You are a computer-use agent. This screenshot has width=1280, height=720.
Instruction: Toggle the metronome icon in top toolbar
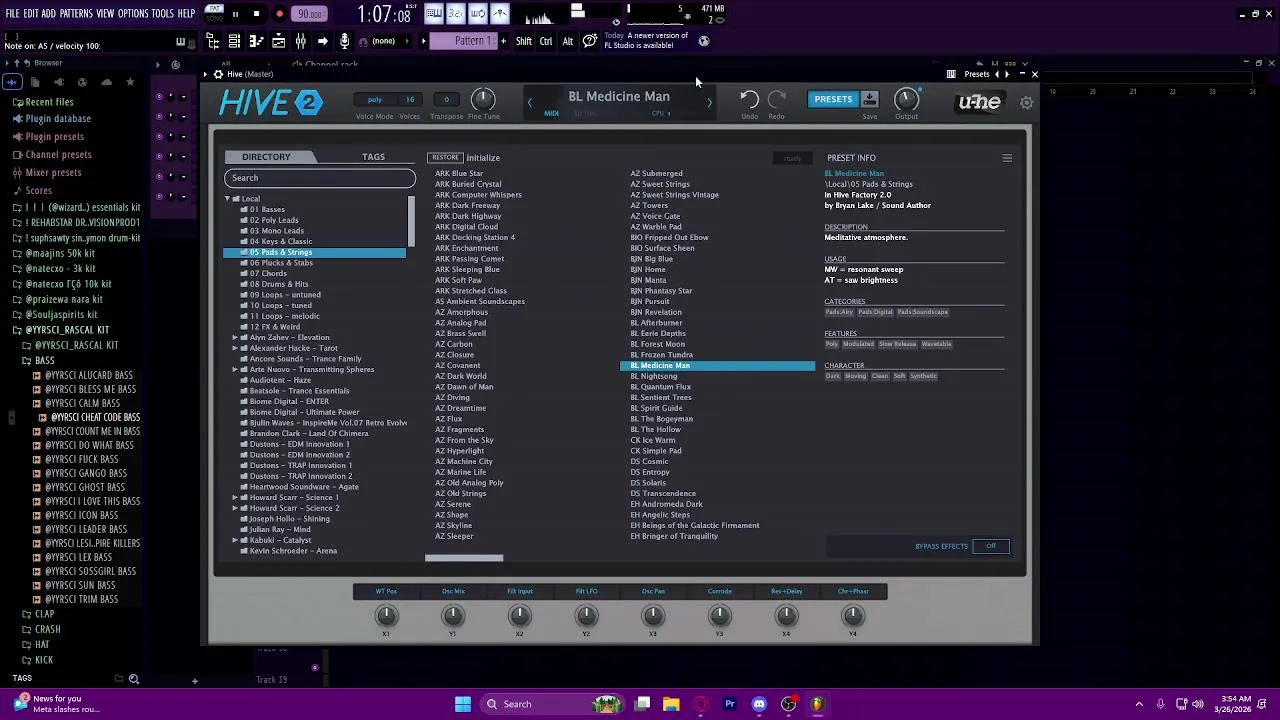[500, 14]
